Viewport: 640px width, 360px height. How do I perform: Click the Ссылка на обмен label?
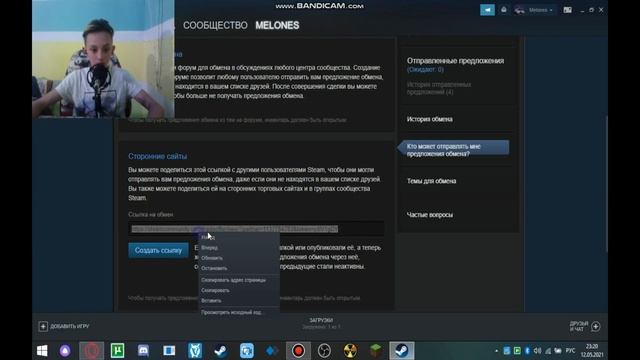(151, 214)
